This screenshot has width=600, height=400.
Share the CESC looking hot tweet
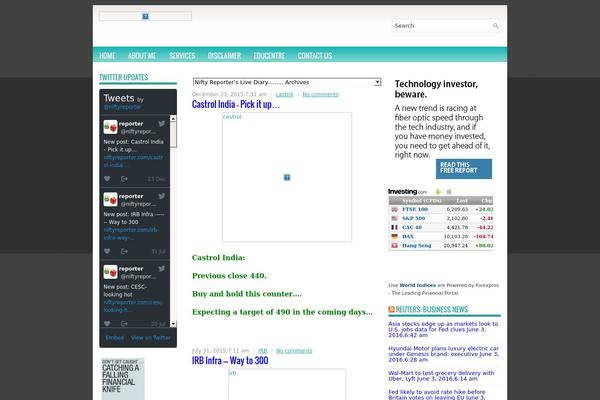tap(124, 323)
